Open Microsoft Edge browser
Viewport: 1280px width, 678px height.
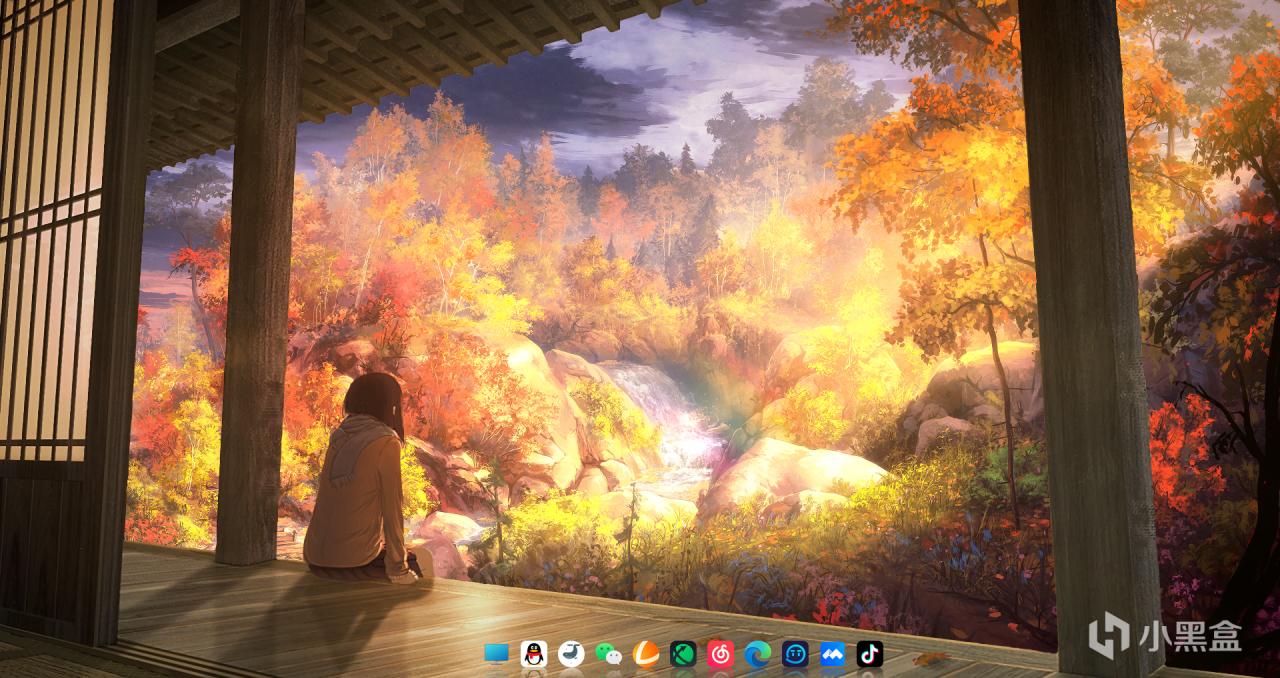pos(757,654)
